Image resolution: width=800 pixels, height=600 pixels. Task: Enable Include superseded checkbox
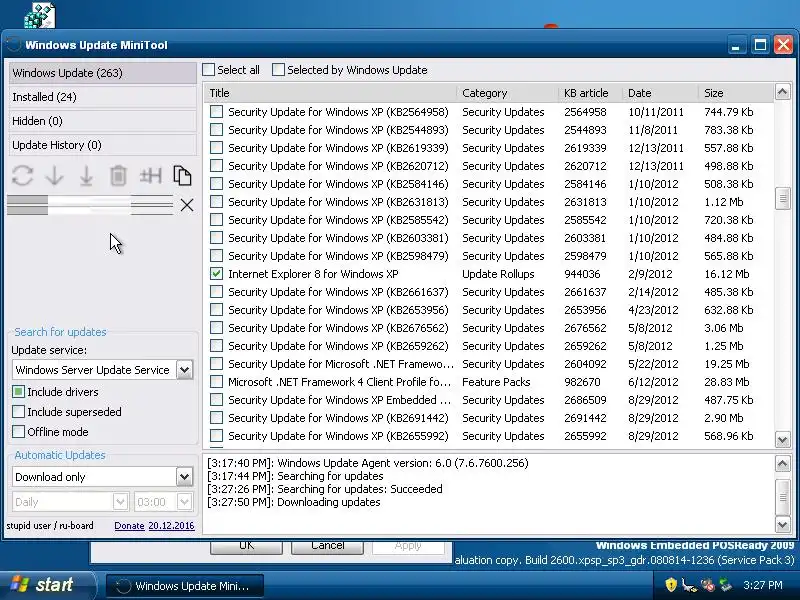(x=18, y=412)
